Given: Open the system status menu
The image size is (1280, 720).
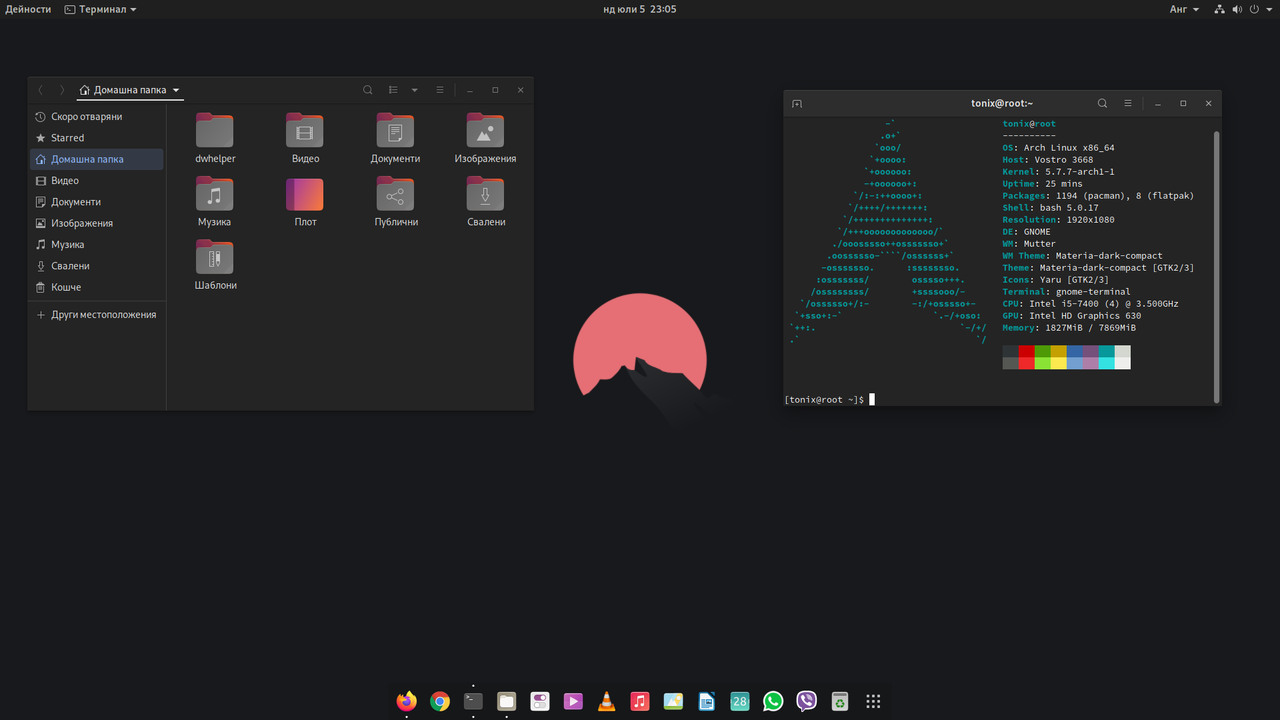Looking at the screenshot, I should [x=1245, y=9].
